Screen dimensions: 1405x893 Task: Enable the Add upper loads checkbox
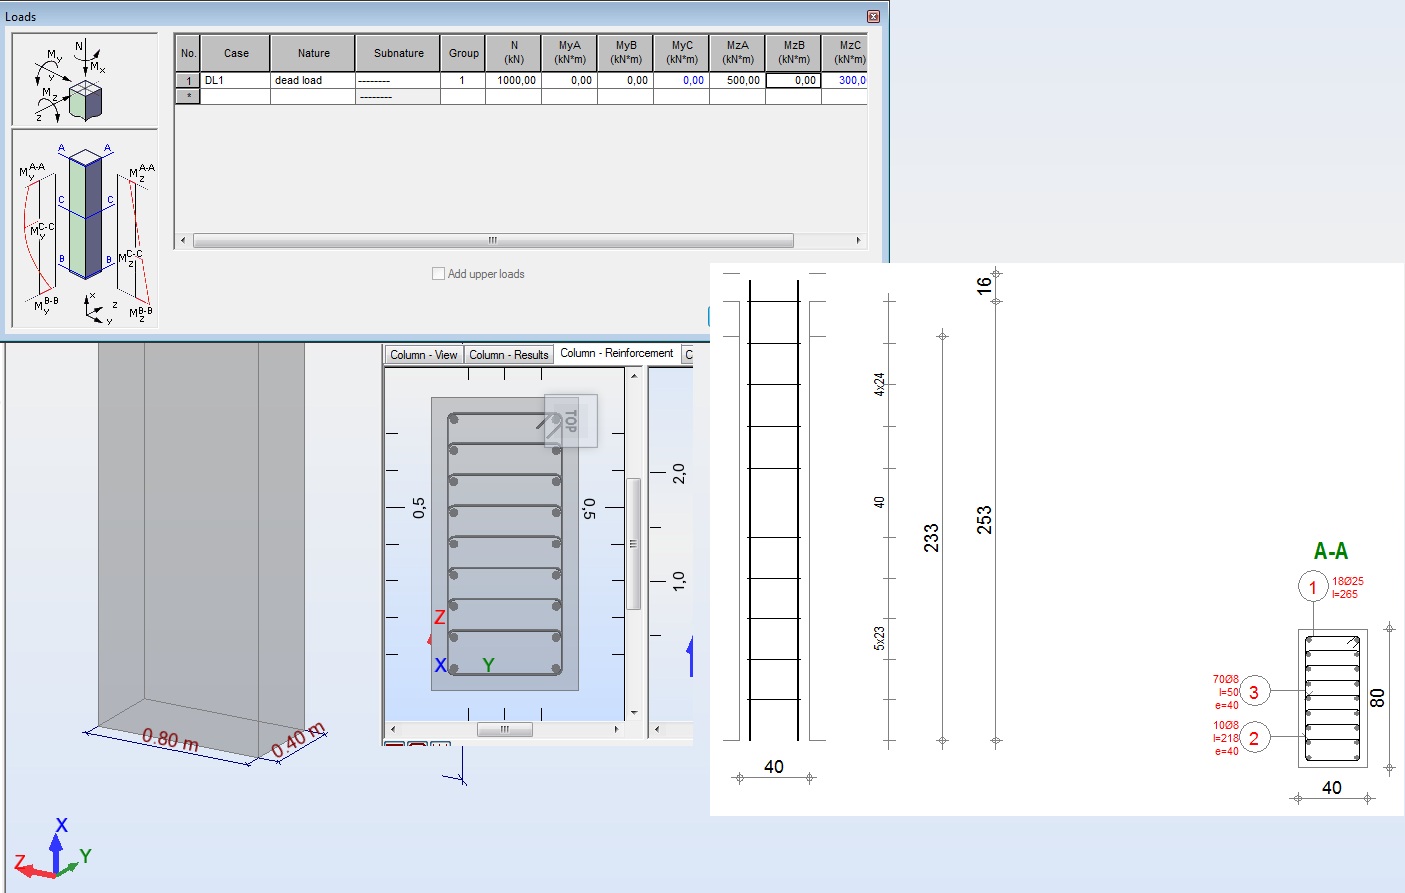[x=438, y=273]
